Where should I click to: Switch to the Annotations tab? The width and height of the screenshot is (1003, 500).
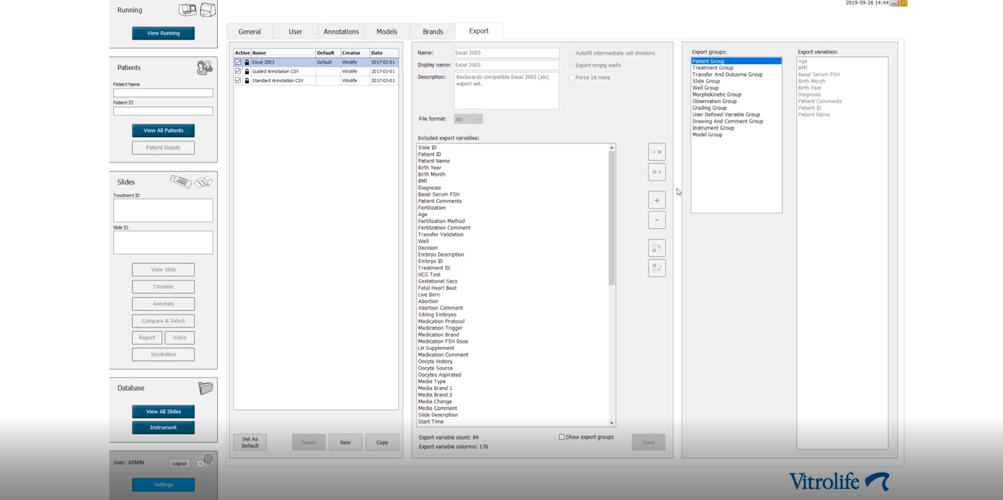pyautogui.click(x=341, y=32)
